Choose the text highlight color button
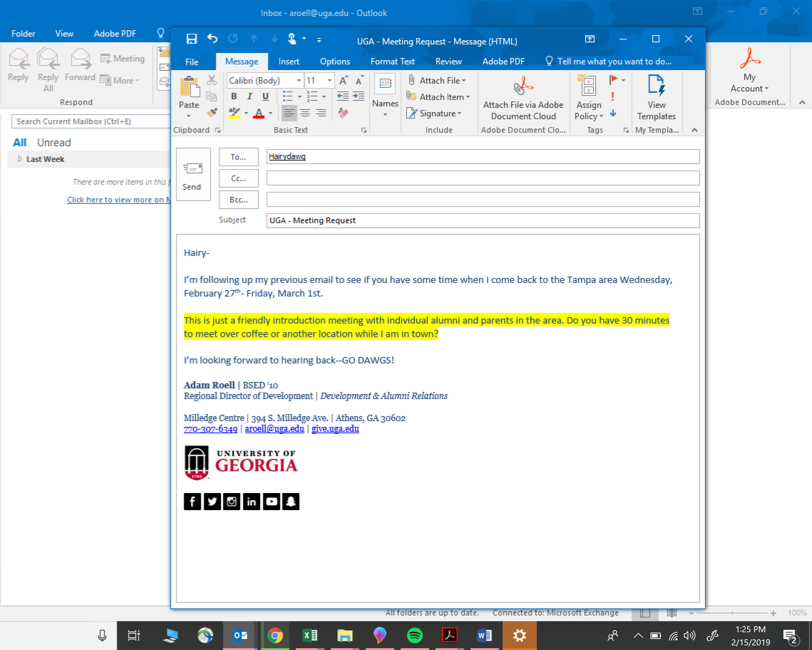 [234, 113]
